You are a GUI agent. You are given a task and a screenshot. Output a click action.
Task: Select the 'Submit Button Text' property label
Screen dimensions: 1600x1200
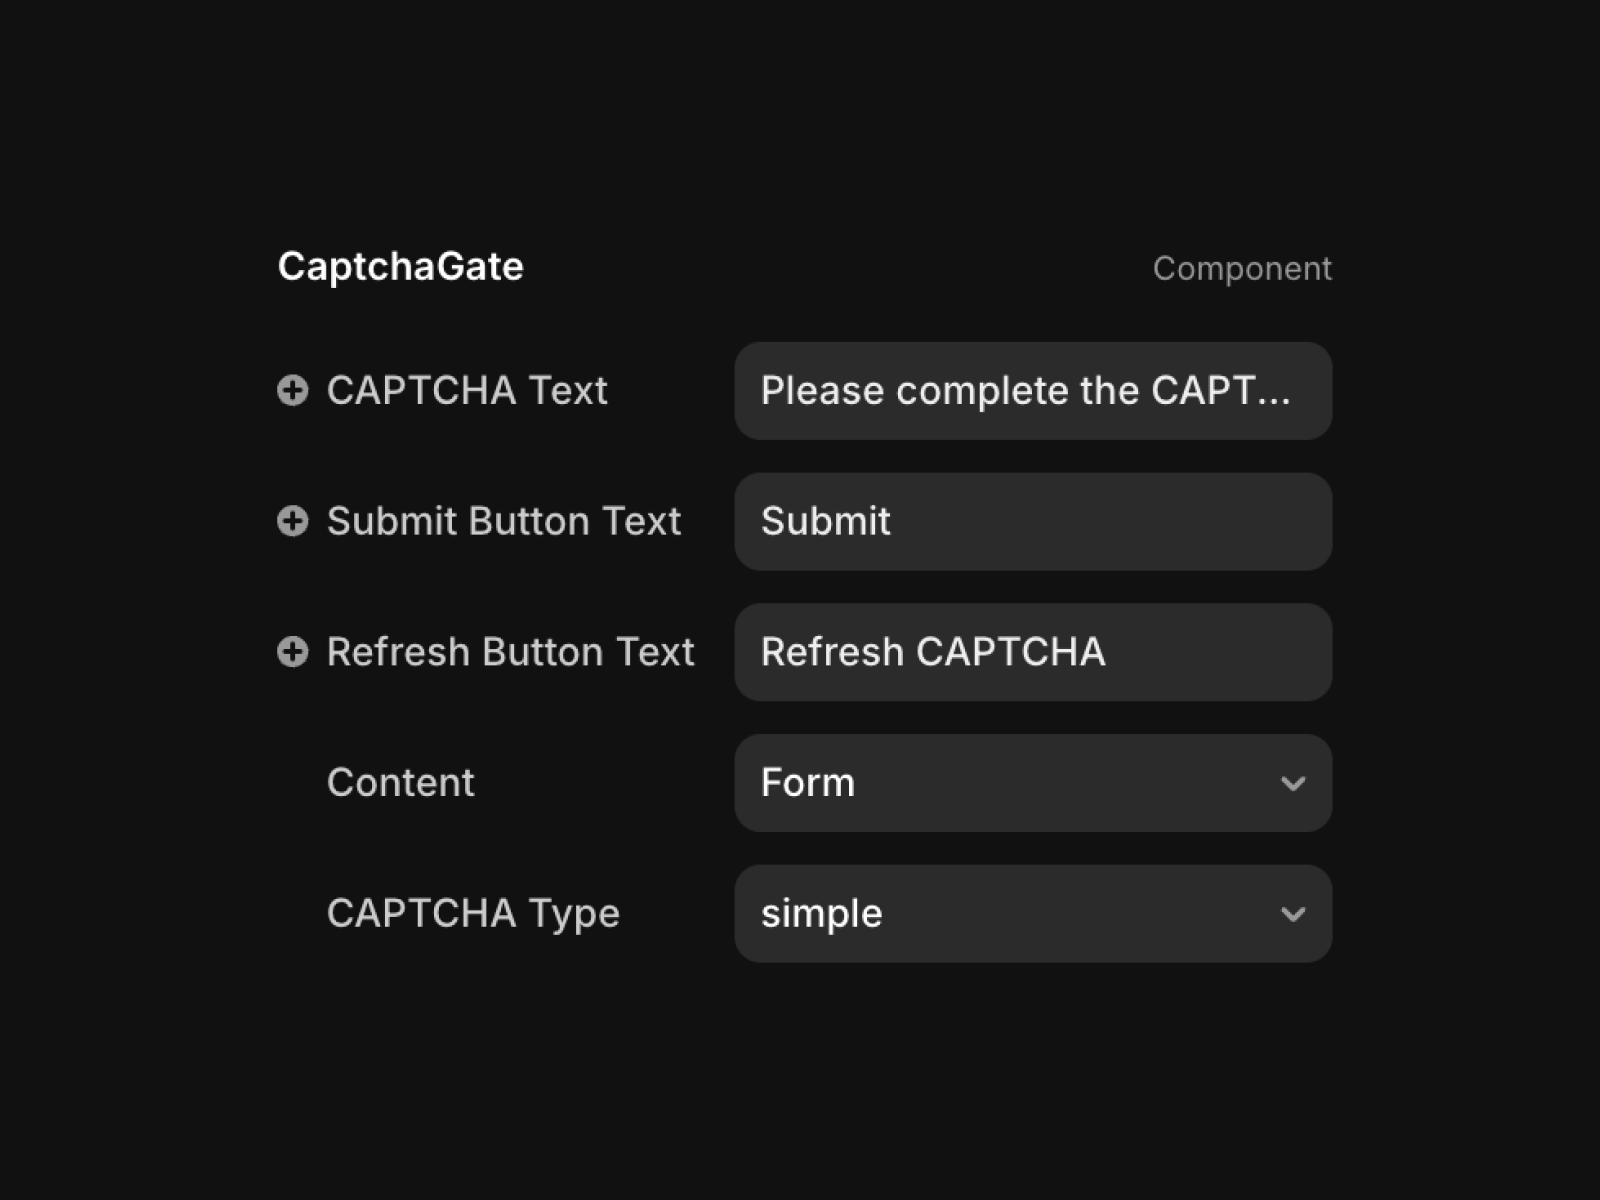tap(504, 521)
